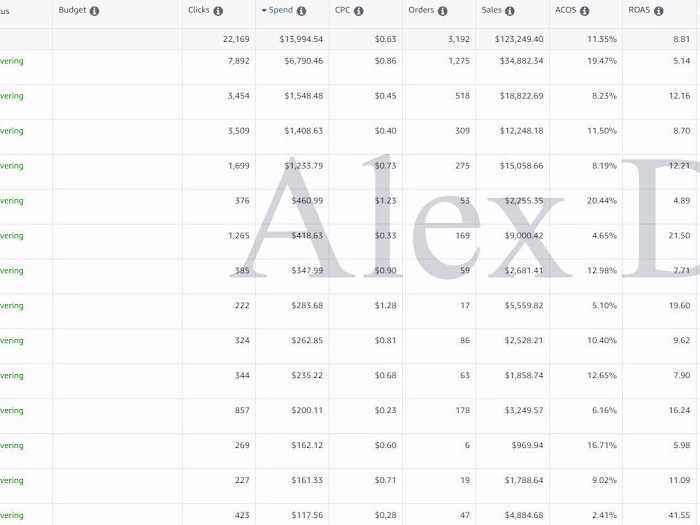Sort by the ROAS column header

pos(639,10)
